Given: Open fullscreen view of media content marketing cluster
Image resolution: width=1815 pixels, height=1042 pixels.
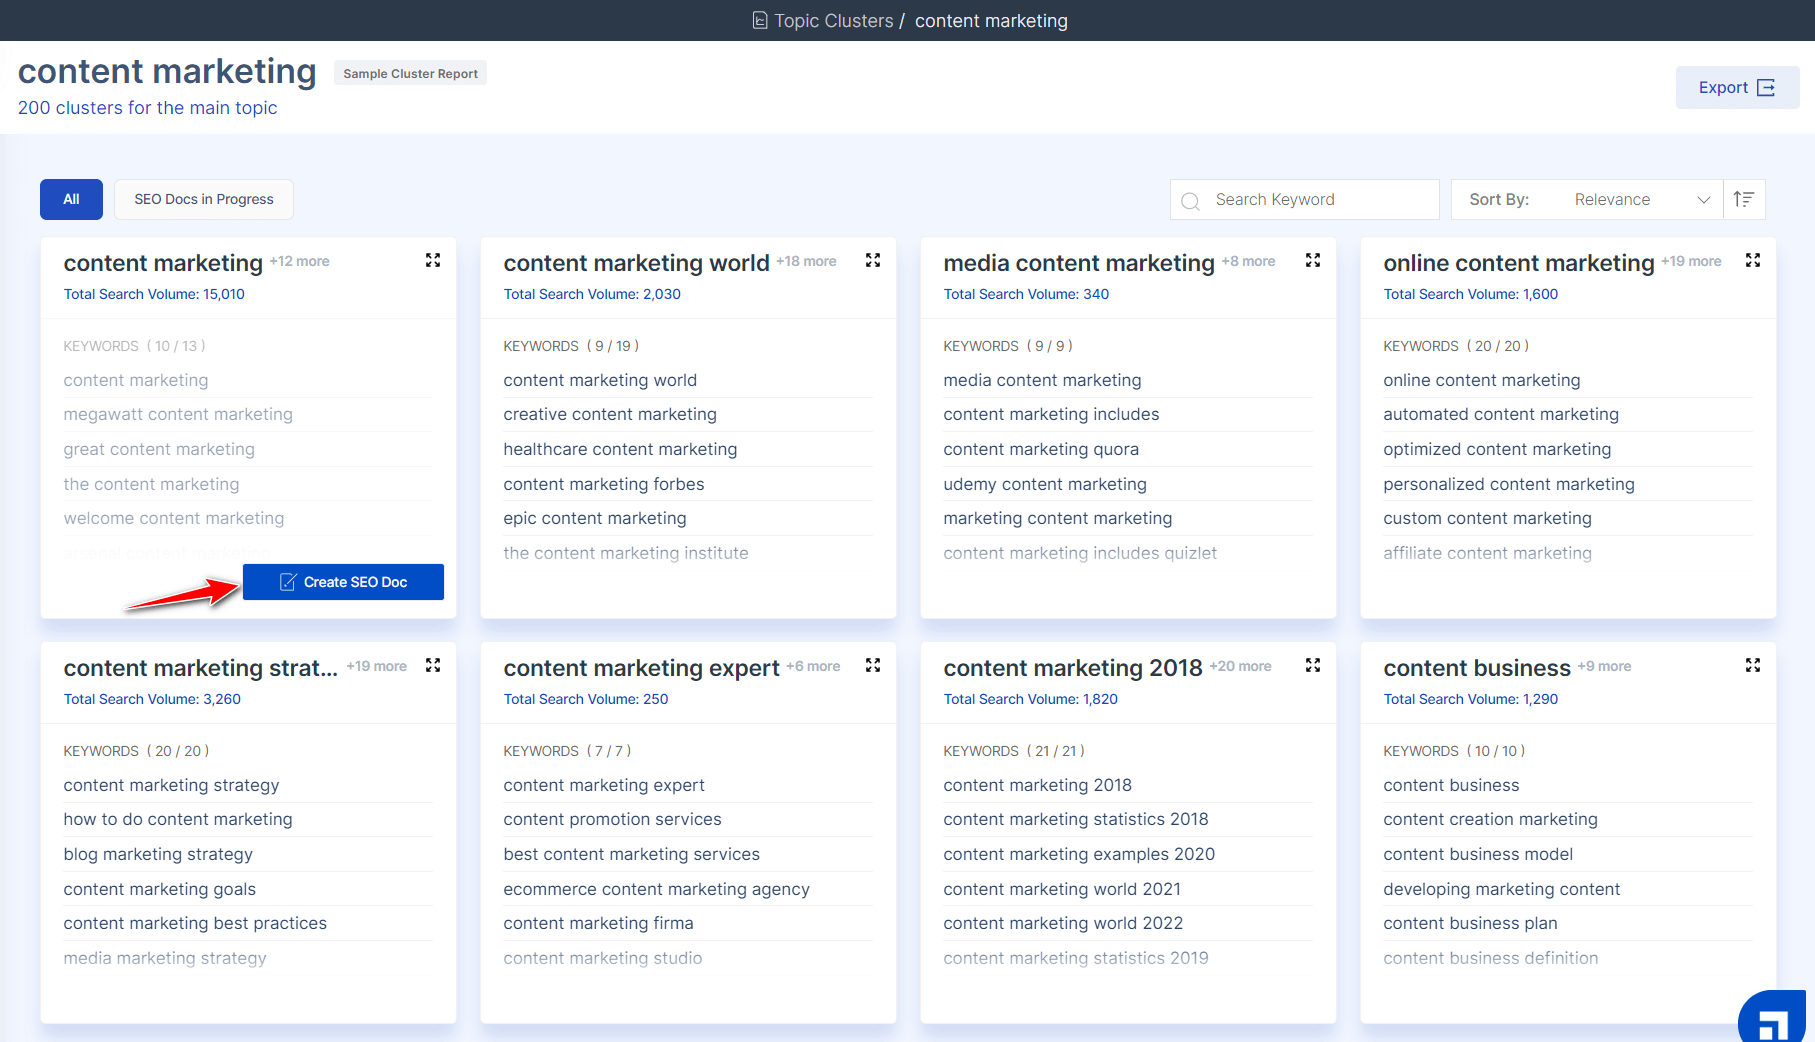Looking at the screenshot, I should point(1313,260).
